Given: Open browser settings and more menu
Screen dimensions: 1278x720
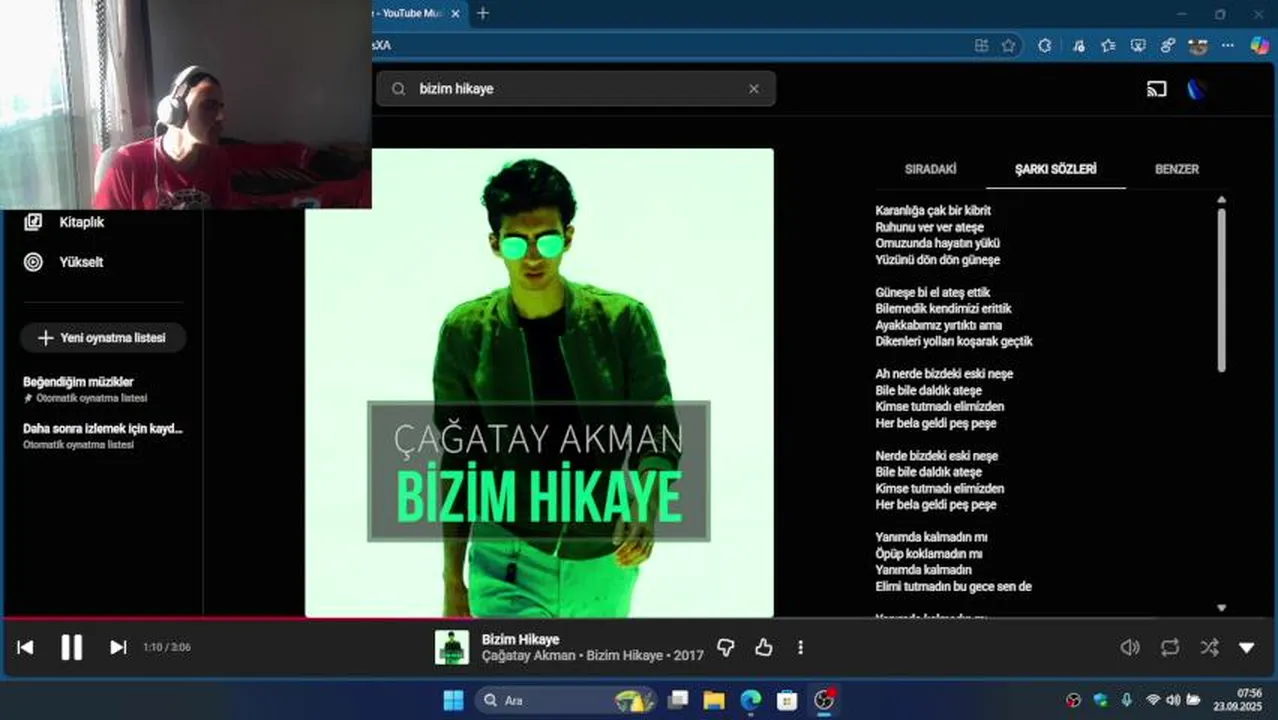Looking at the screenshot, I should 1228,45.
